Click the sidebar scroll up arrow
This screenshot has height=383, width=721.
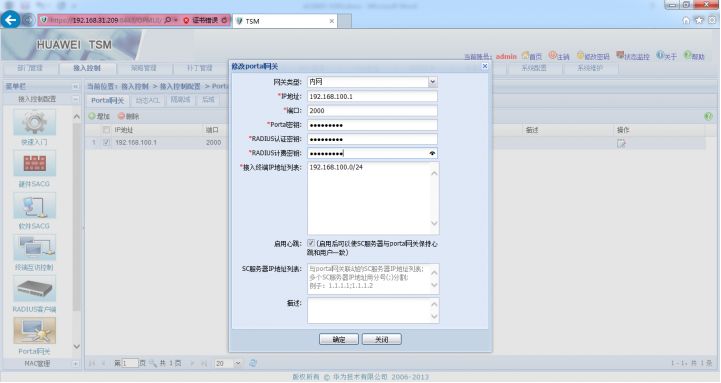pos(77,116)
